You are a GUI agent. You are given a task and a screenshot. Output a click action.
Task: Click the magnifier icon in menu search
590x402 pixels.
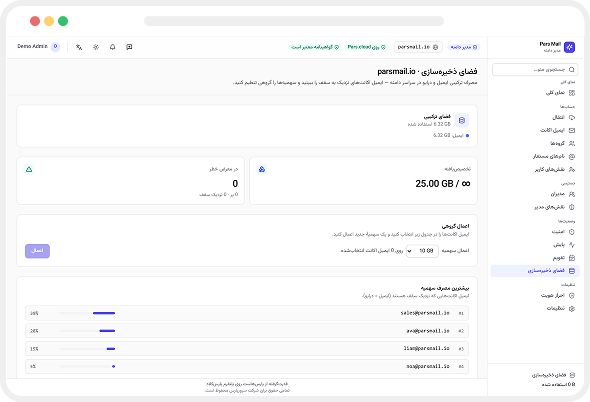click(572, 70)
